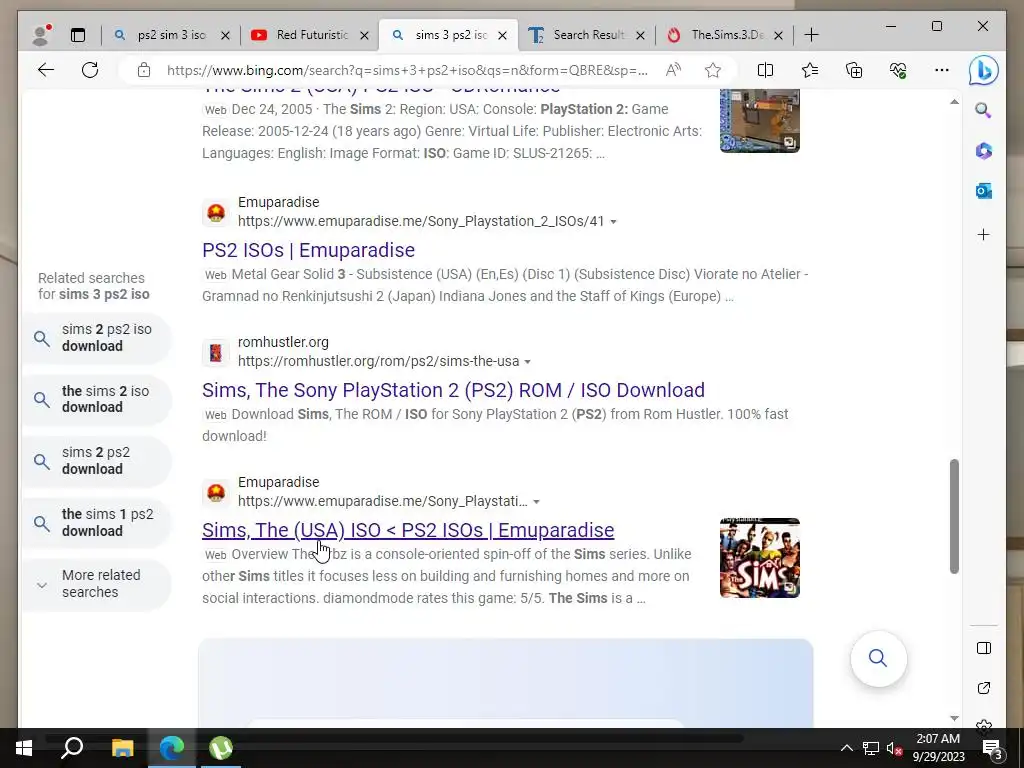1024x768 pixels.
Task: Switch to the Search Result tab
Action: click(588, 35)
